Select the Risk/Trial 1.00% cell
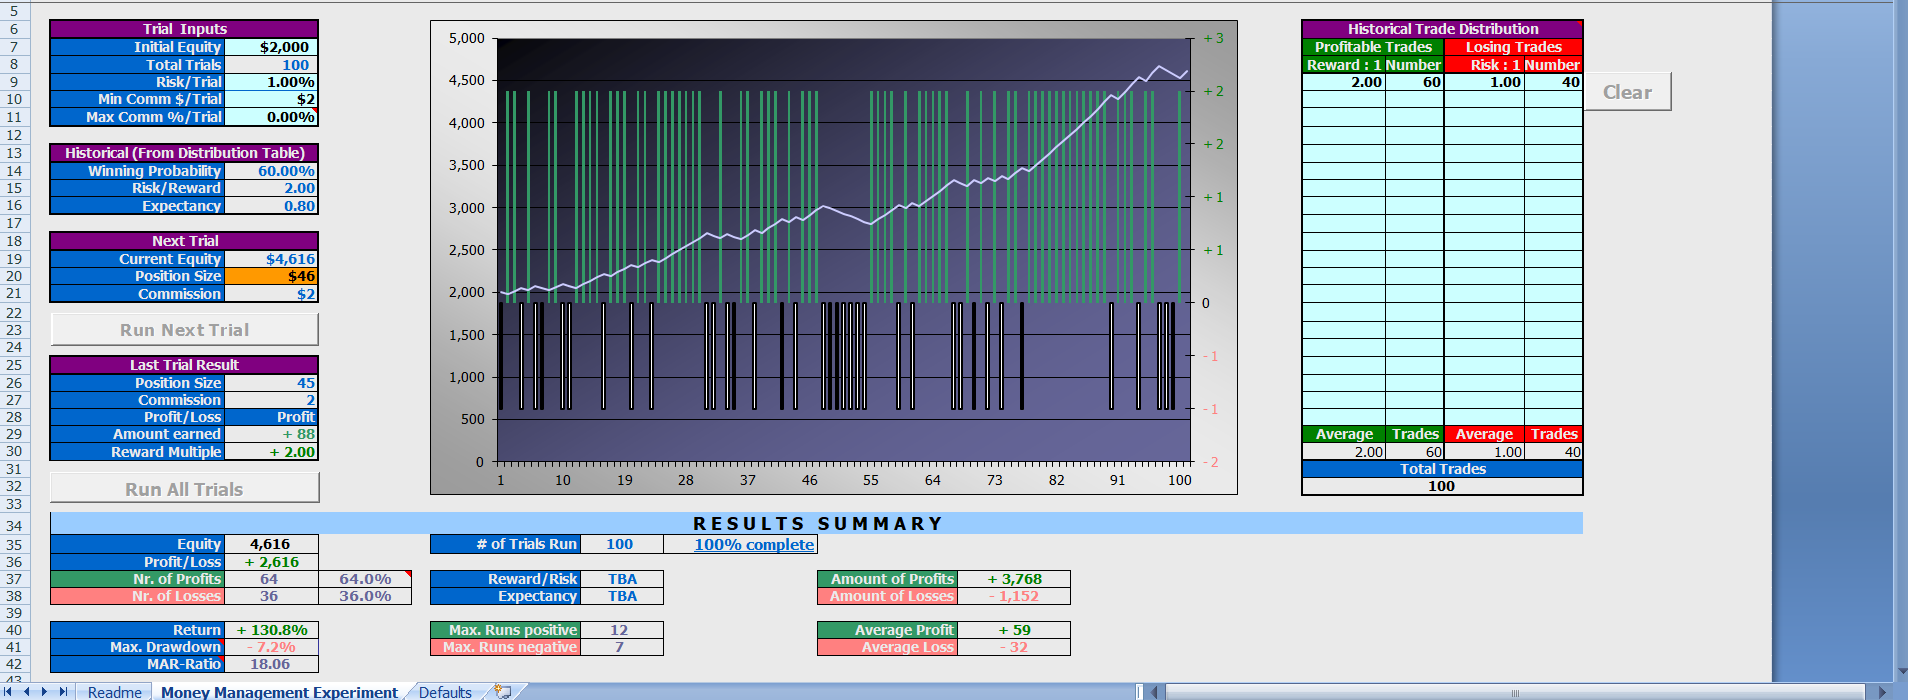The width and height of the screenshot is (1908, 700). [271, 82]
